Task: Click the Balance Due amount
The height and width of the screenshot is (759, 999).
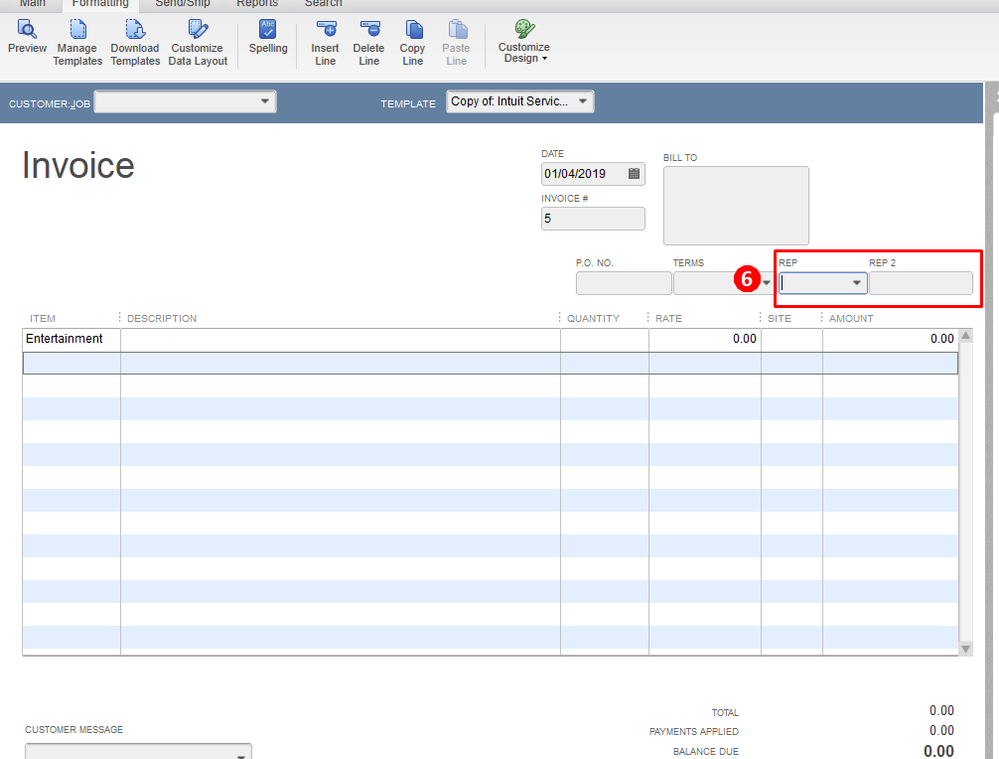Action: [938, 751]
